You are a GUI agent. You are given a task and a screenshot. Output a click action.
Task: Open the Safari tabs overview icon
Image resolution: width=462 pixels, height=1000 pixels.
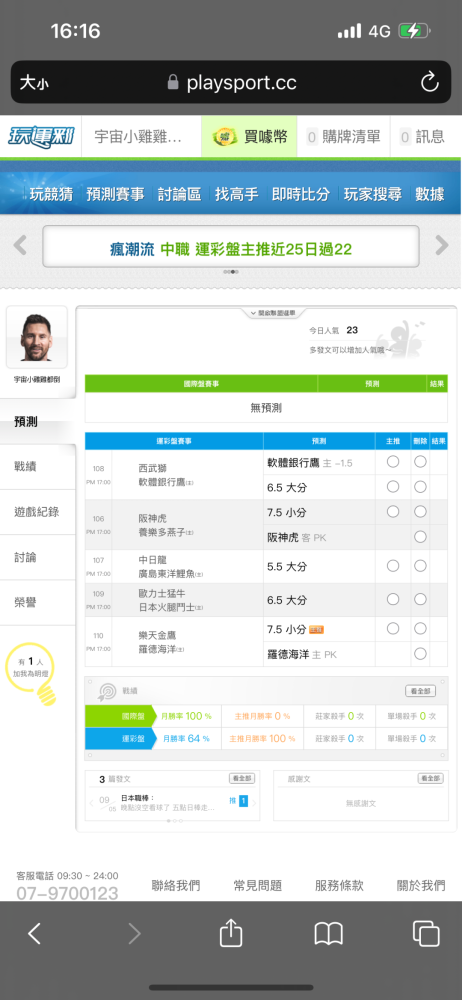tap(426, 934)
